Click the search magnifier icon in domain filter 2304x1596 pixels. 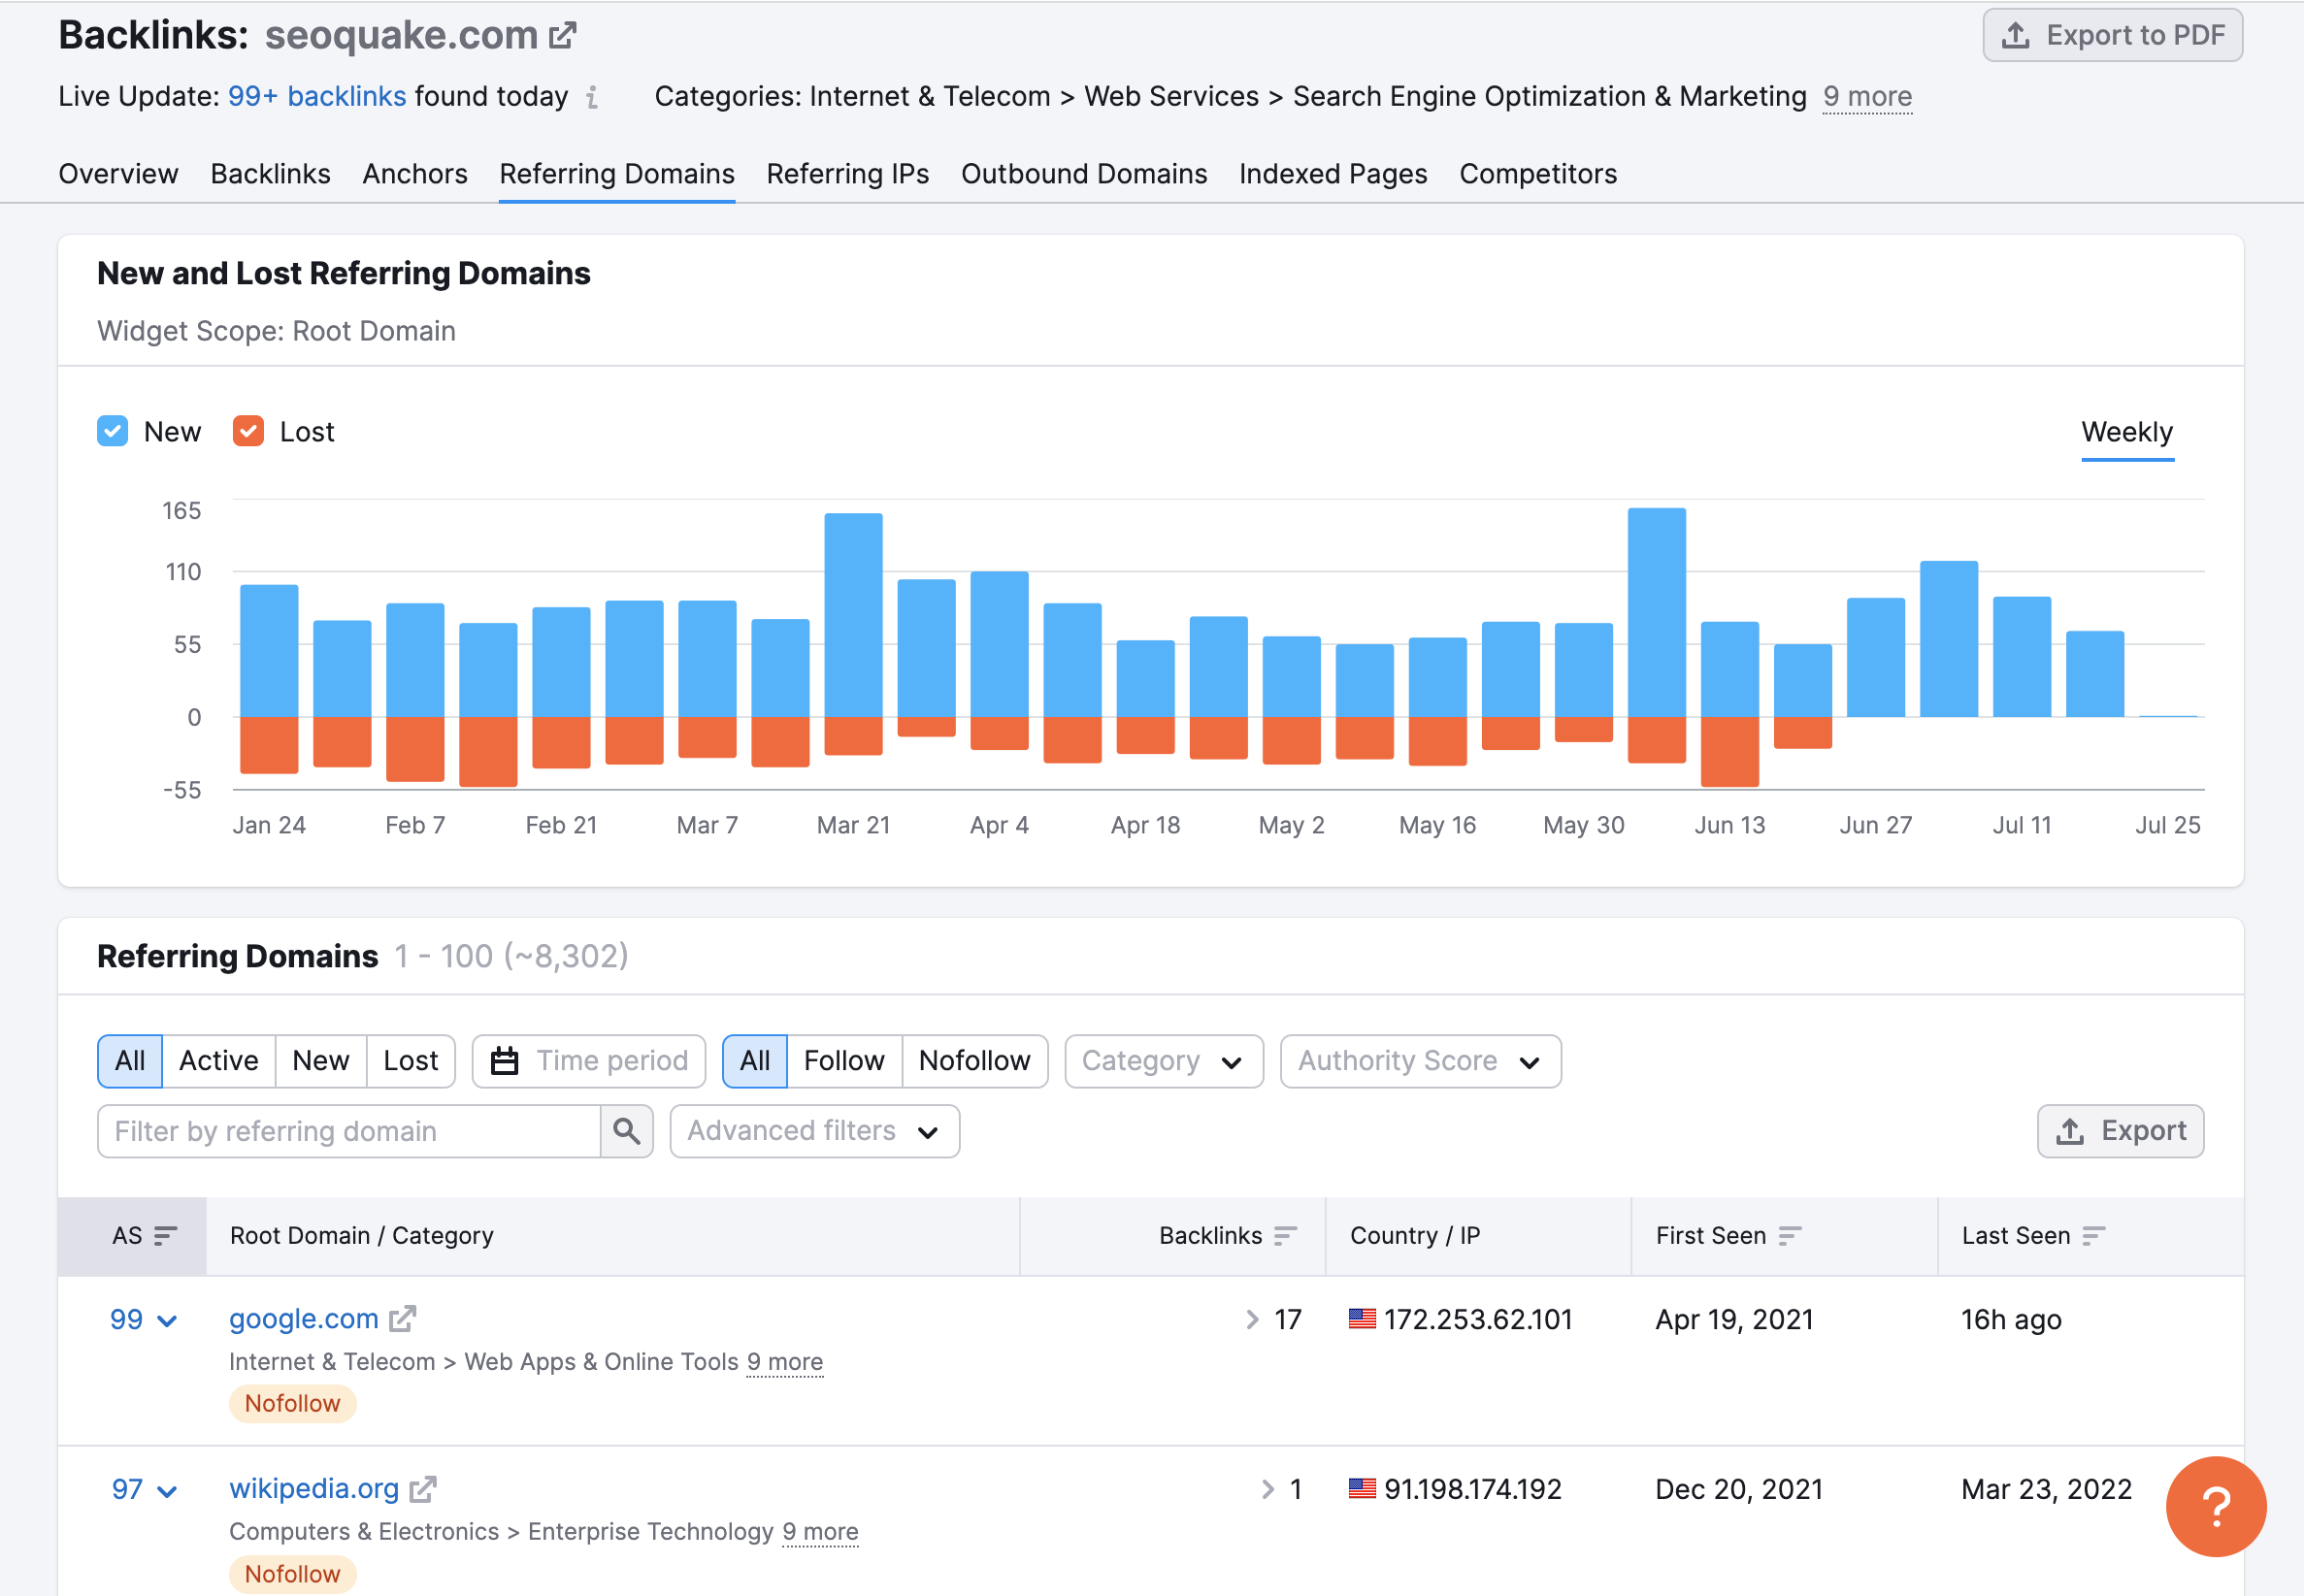click(x=627, y=1131)
